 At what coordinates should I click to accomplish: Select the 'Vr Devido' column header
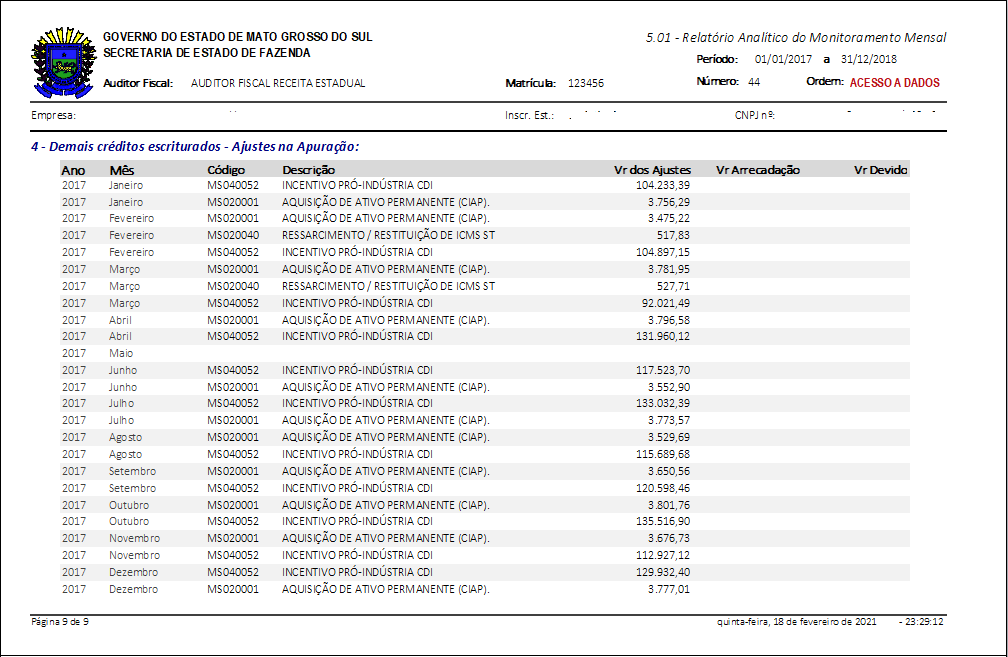(x=880, y=170)
